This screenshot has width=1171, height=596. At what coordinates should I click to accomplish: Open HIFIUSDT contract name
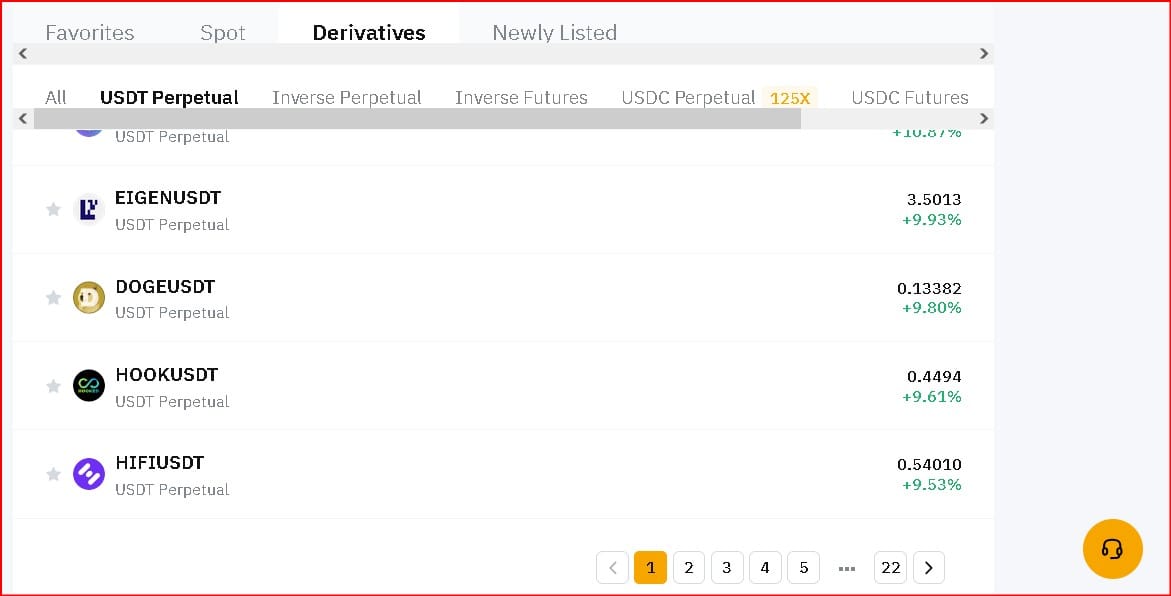click(x=160, y=463)
